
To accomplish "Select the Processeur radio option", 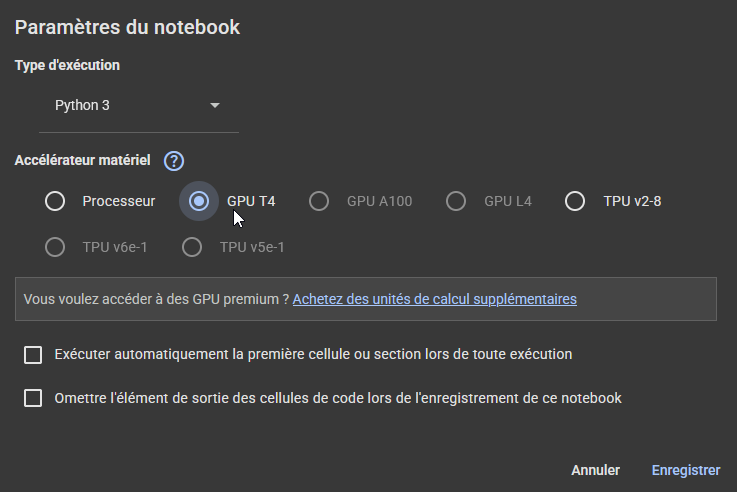I will (55, 201).
